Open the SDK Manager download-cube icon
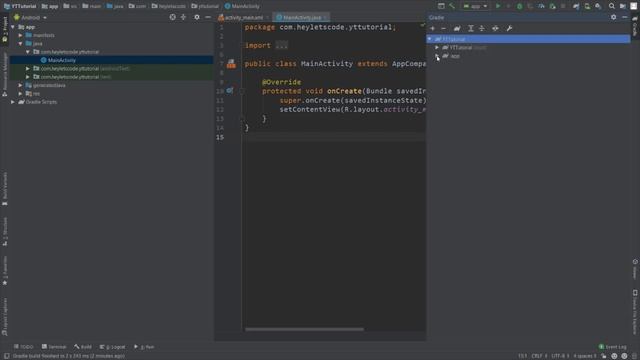Viewport: 640px width, 360px height. coord(598,6)
